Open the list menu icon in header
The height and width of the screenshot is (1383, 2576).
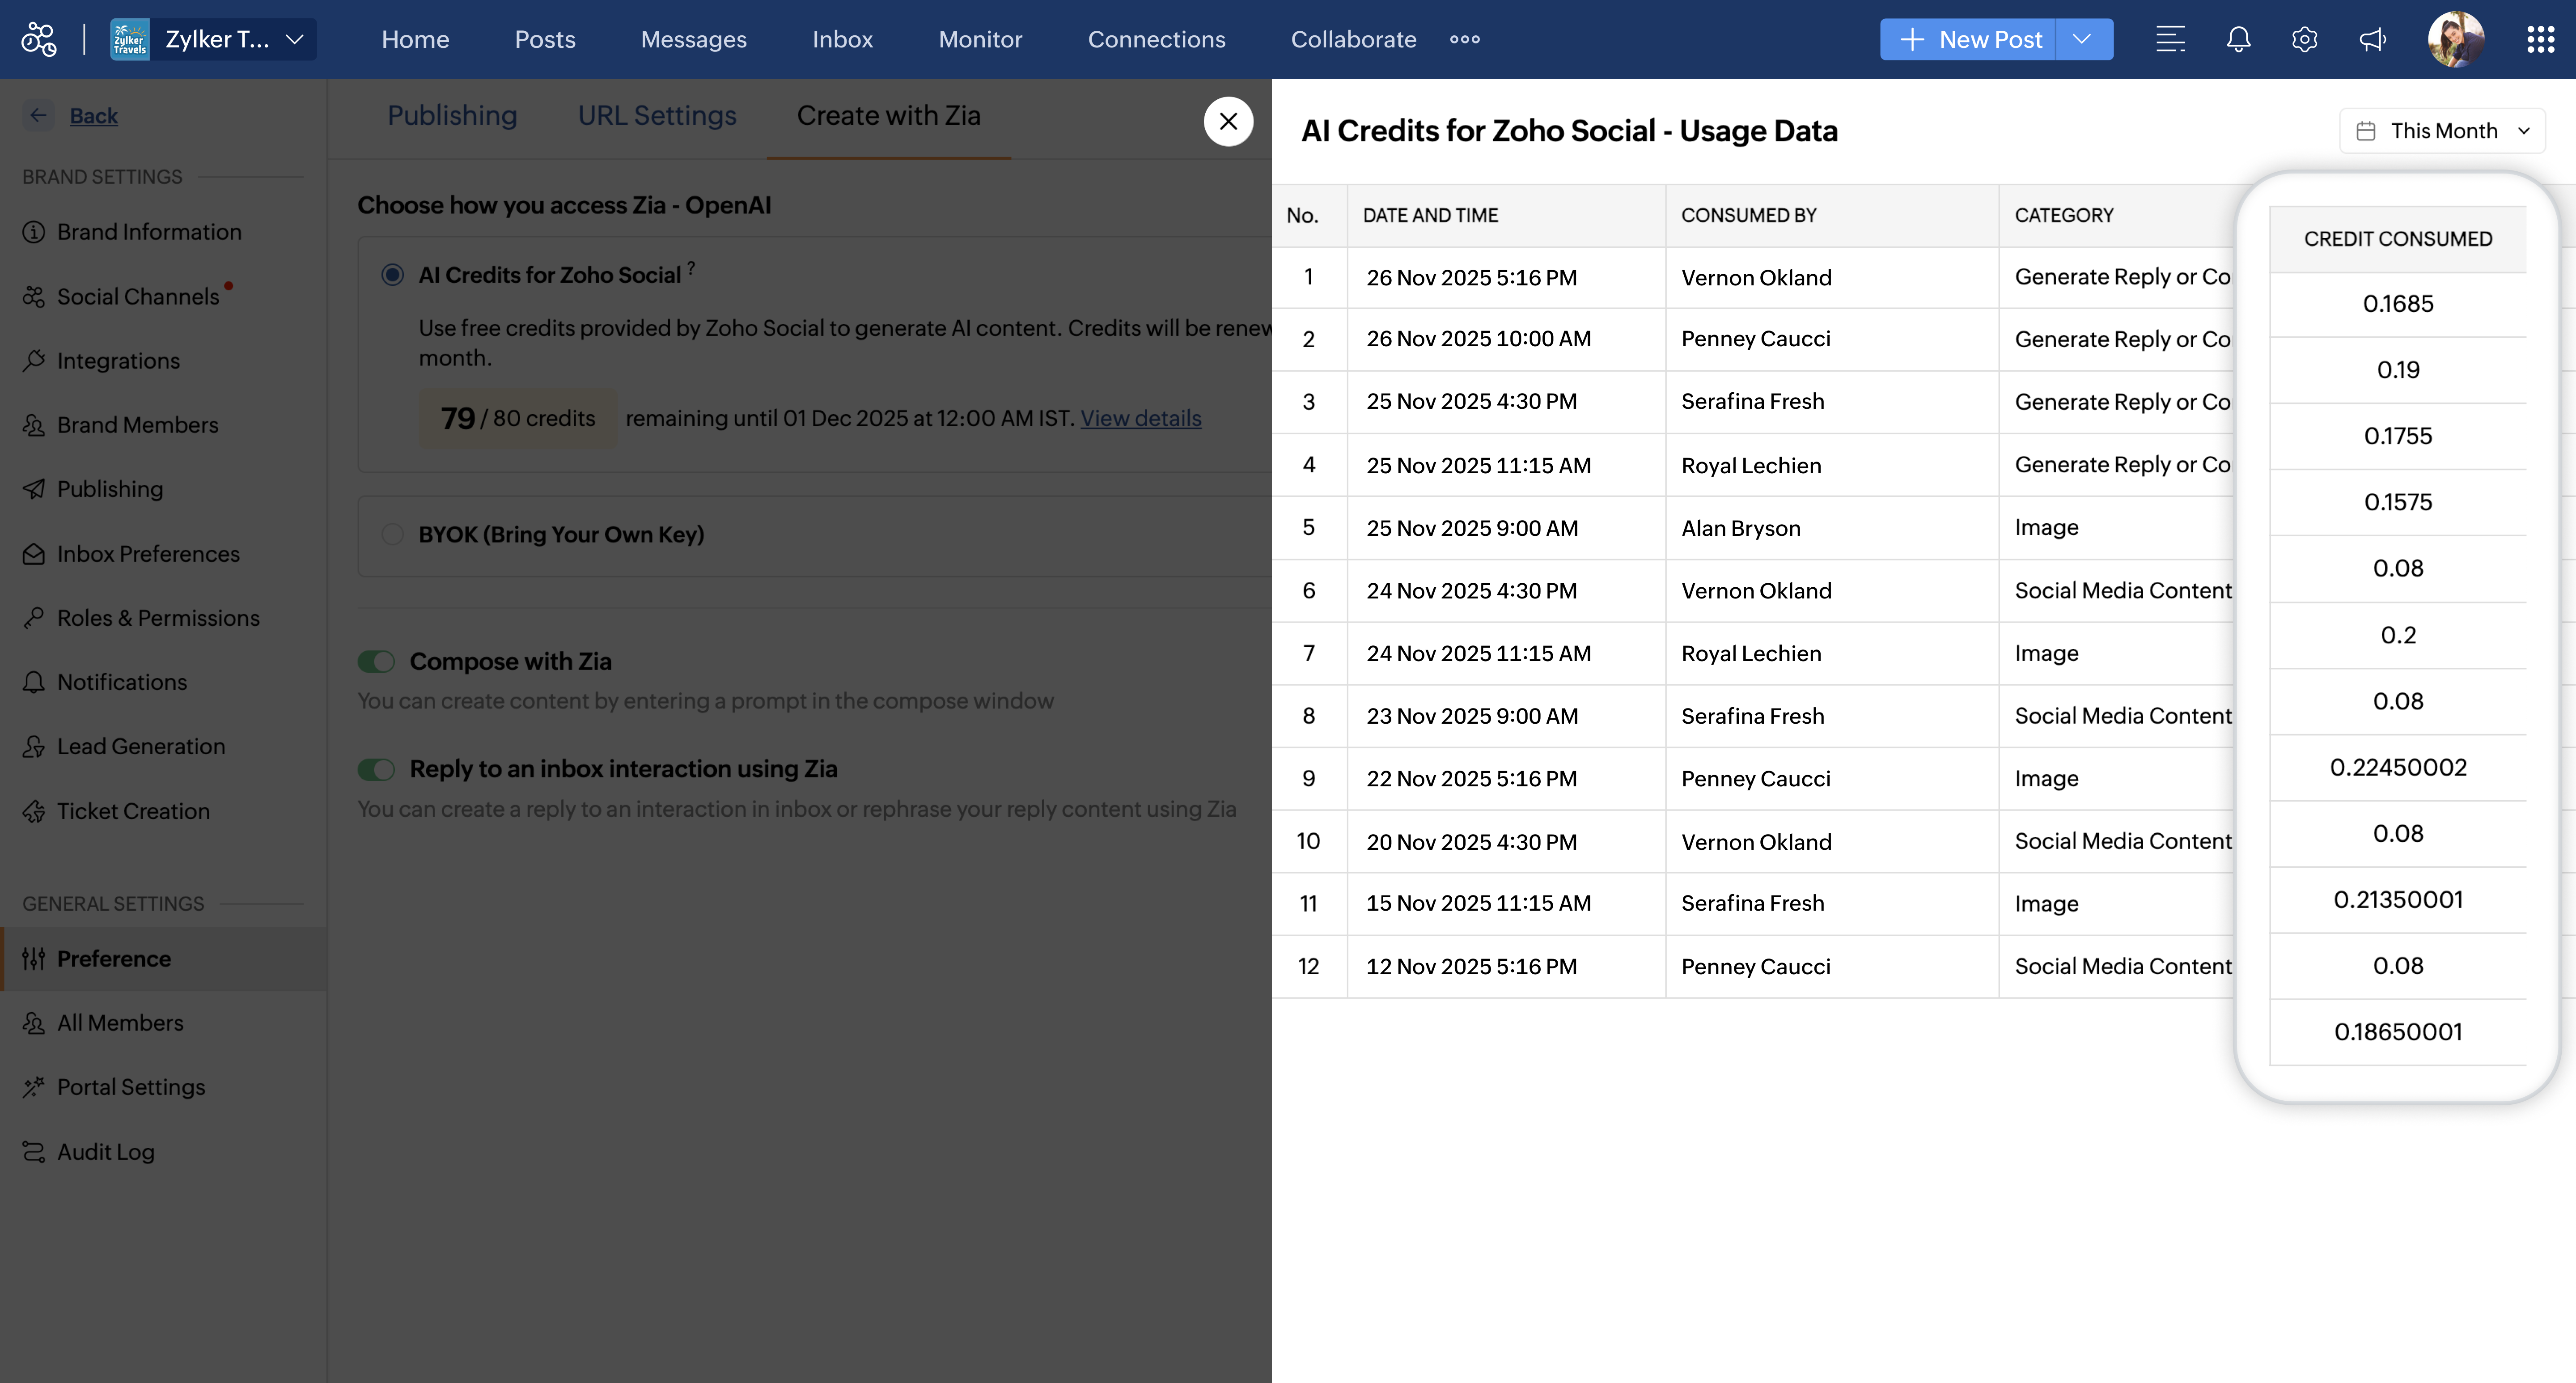(x=2169, y=39)
